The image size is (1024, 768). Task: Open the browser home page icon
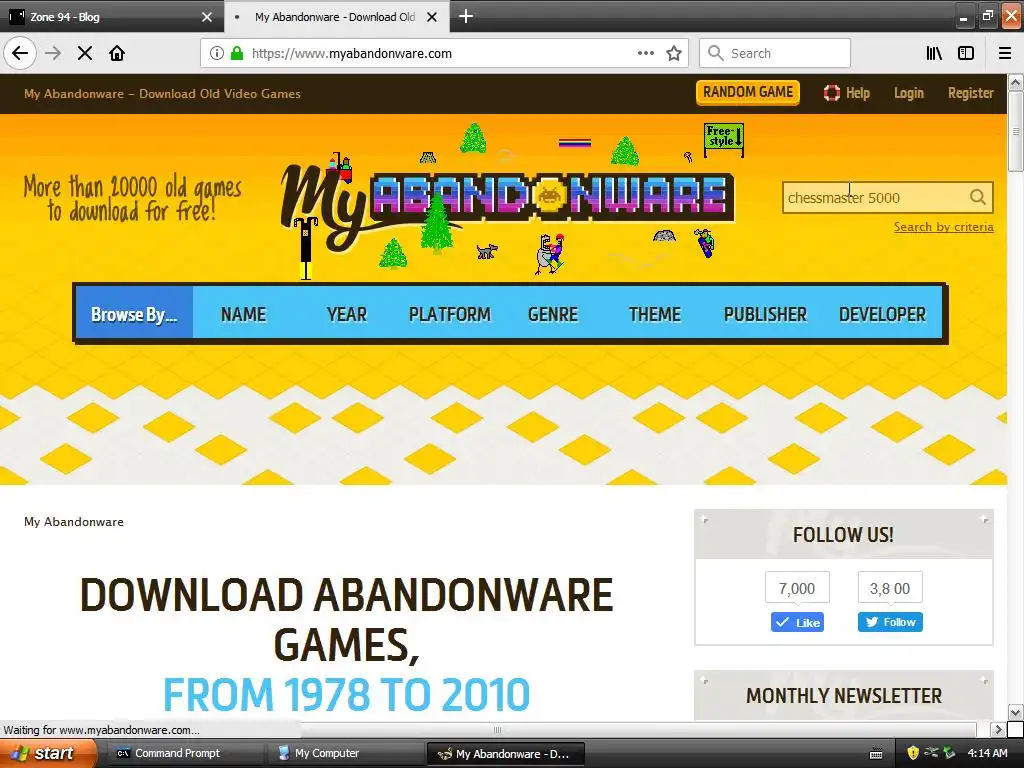point(117,53)
